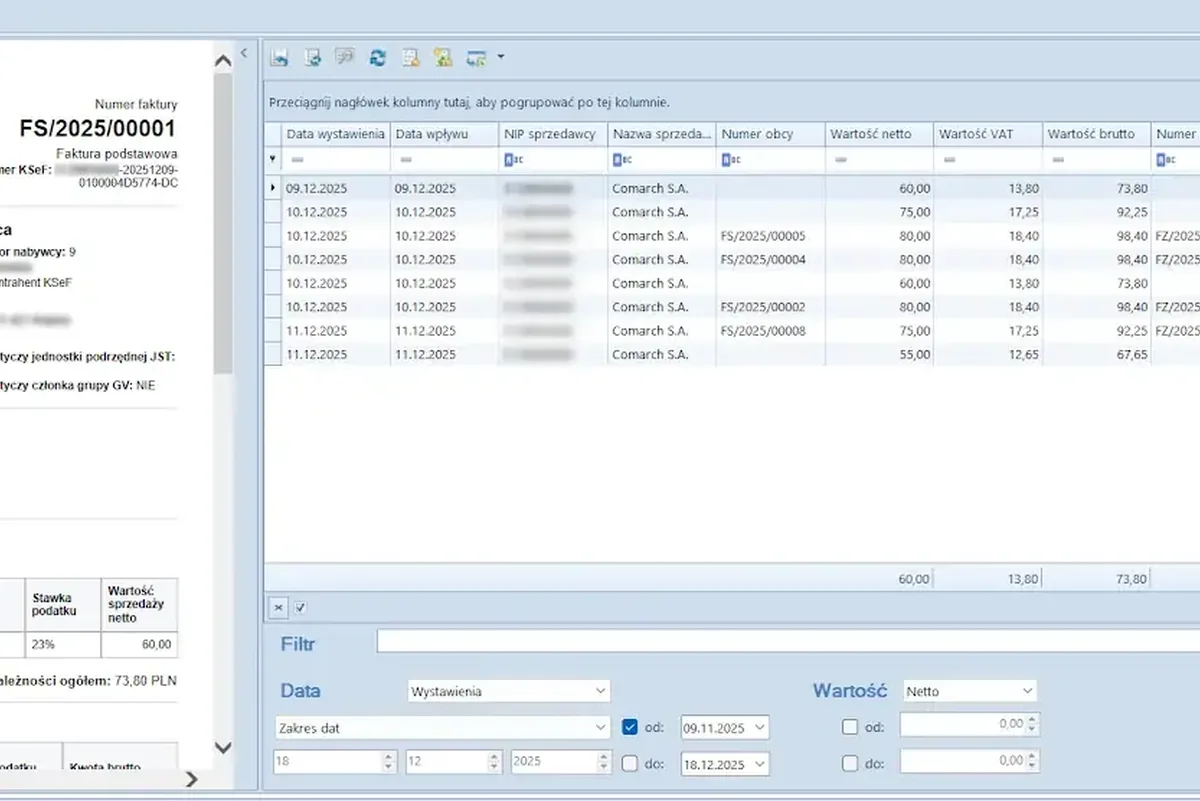The width and height of the screenshot is (1200, 801).
Task: Sort by the Numer obcy column header
Action: [x=771, y=134]
